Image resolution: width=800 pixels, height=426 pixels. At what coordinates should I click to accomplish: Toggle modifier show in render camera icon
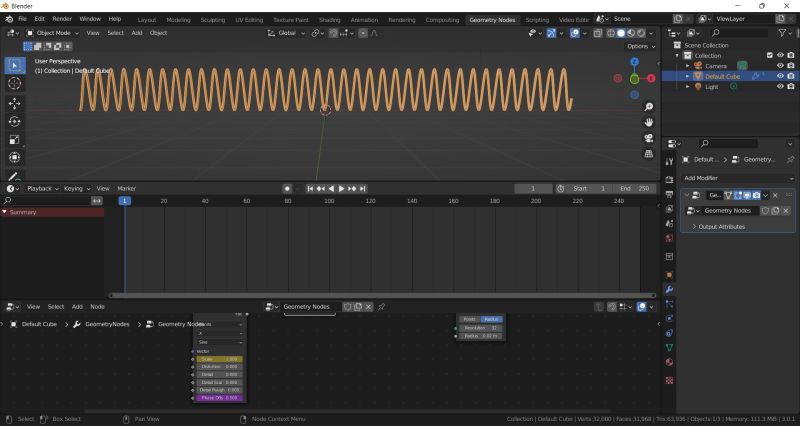pyautogui.click(x=757, y=195)
